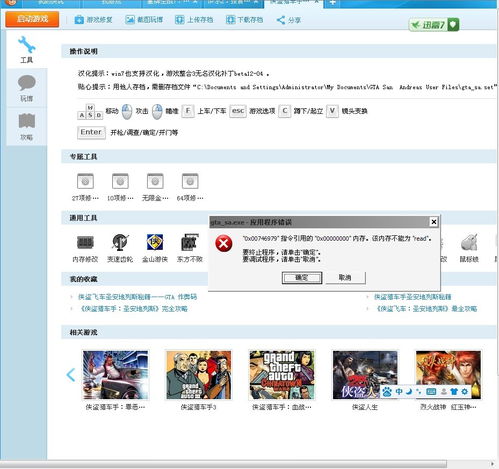Open the 侠盗猎车手：罪恶… game thumbnail

coord(115,375)
